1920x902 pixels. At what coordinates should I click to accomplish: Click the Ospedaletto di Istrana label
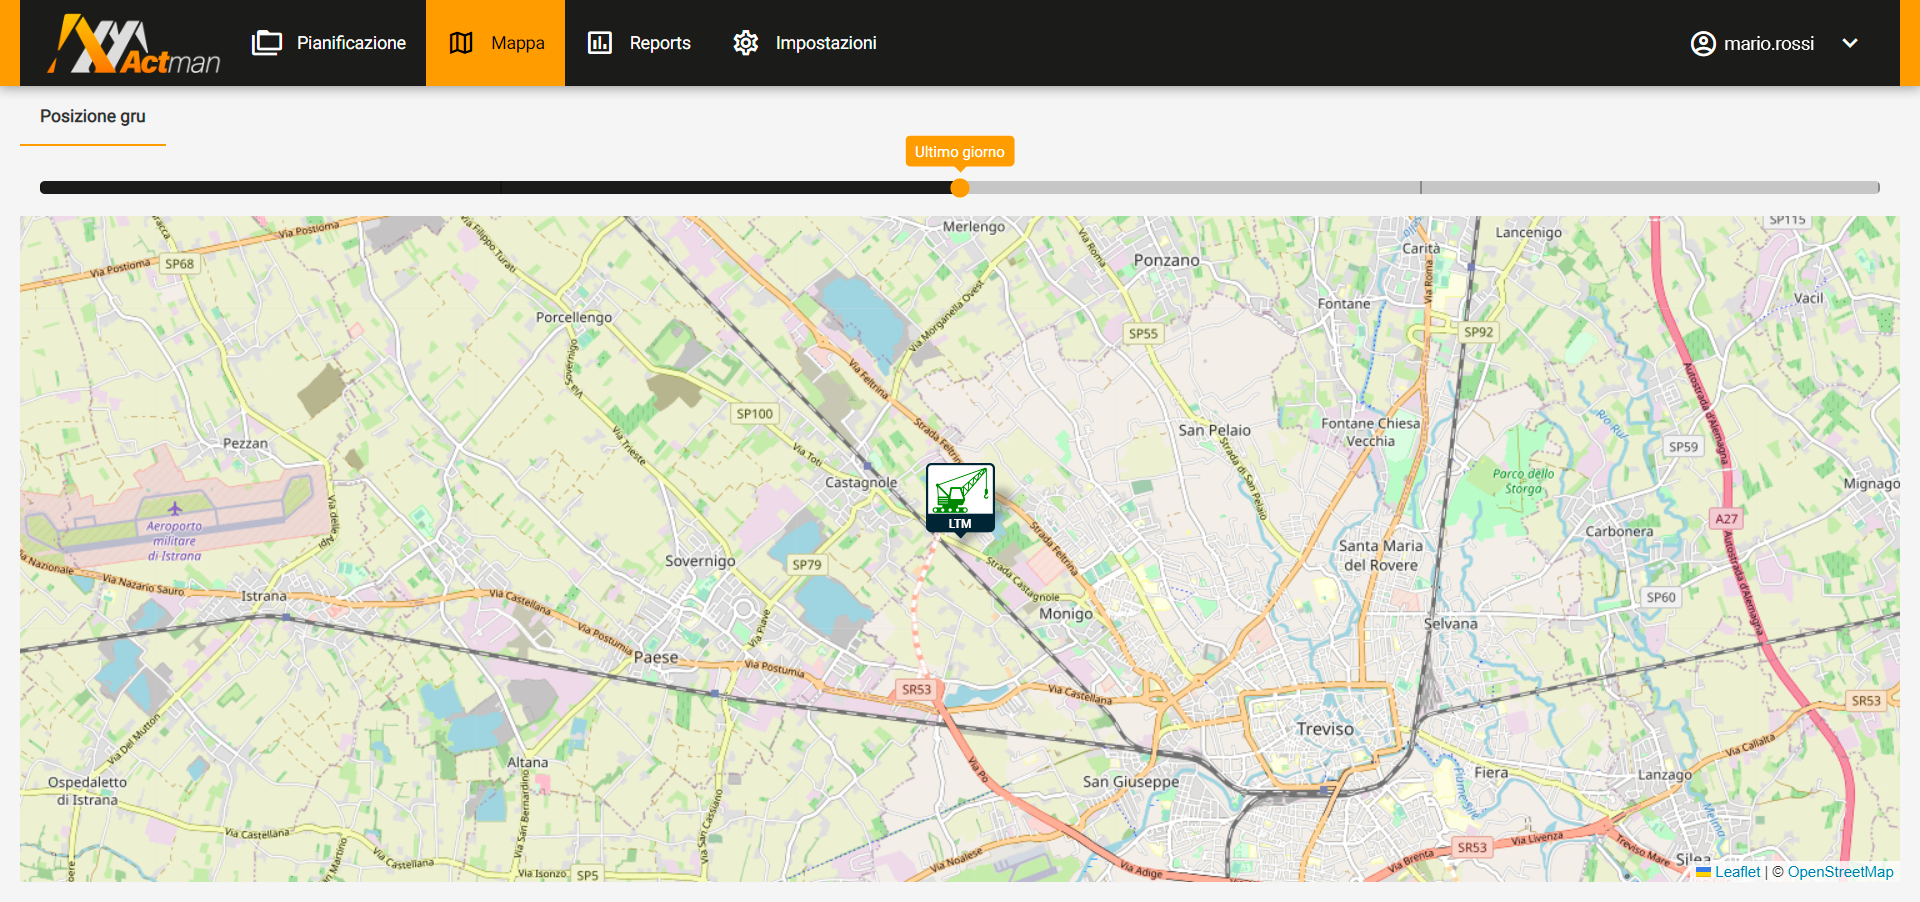point(87,791)
